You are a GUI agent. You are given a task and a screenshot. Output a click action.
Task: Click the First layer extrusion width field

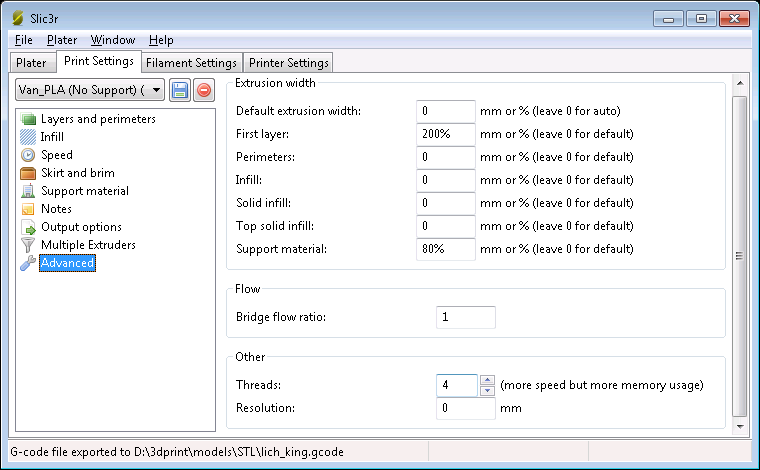(x=445, y=134)
